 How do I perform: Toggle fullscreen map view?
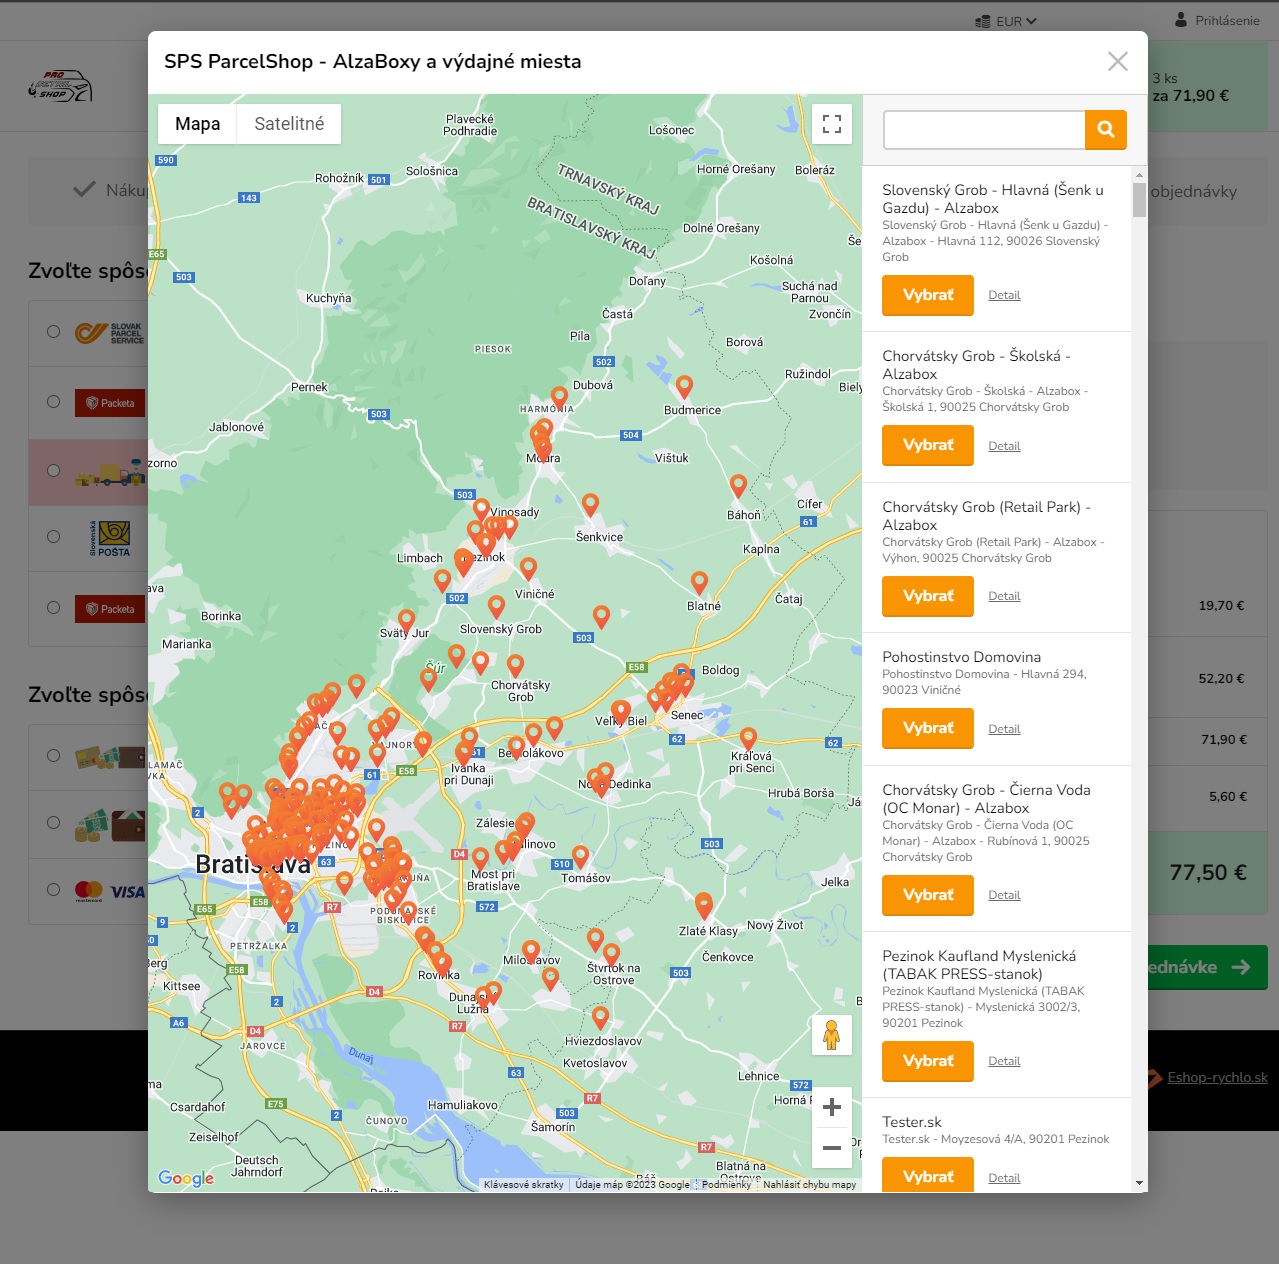pos(832,124)
